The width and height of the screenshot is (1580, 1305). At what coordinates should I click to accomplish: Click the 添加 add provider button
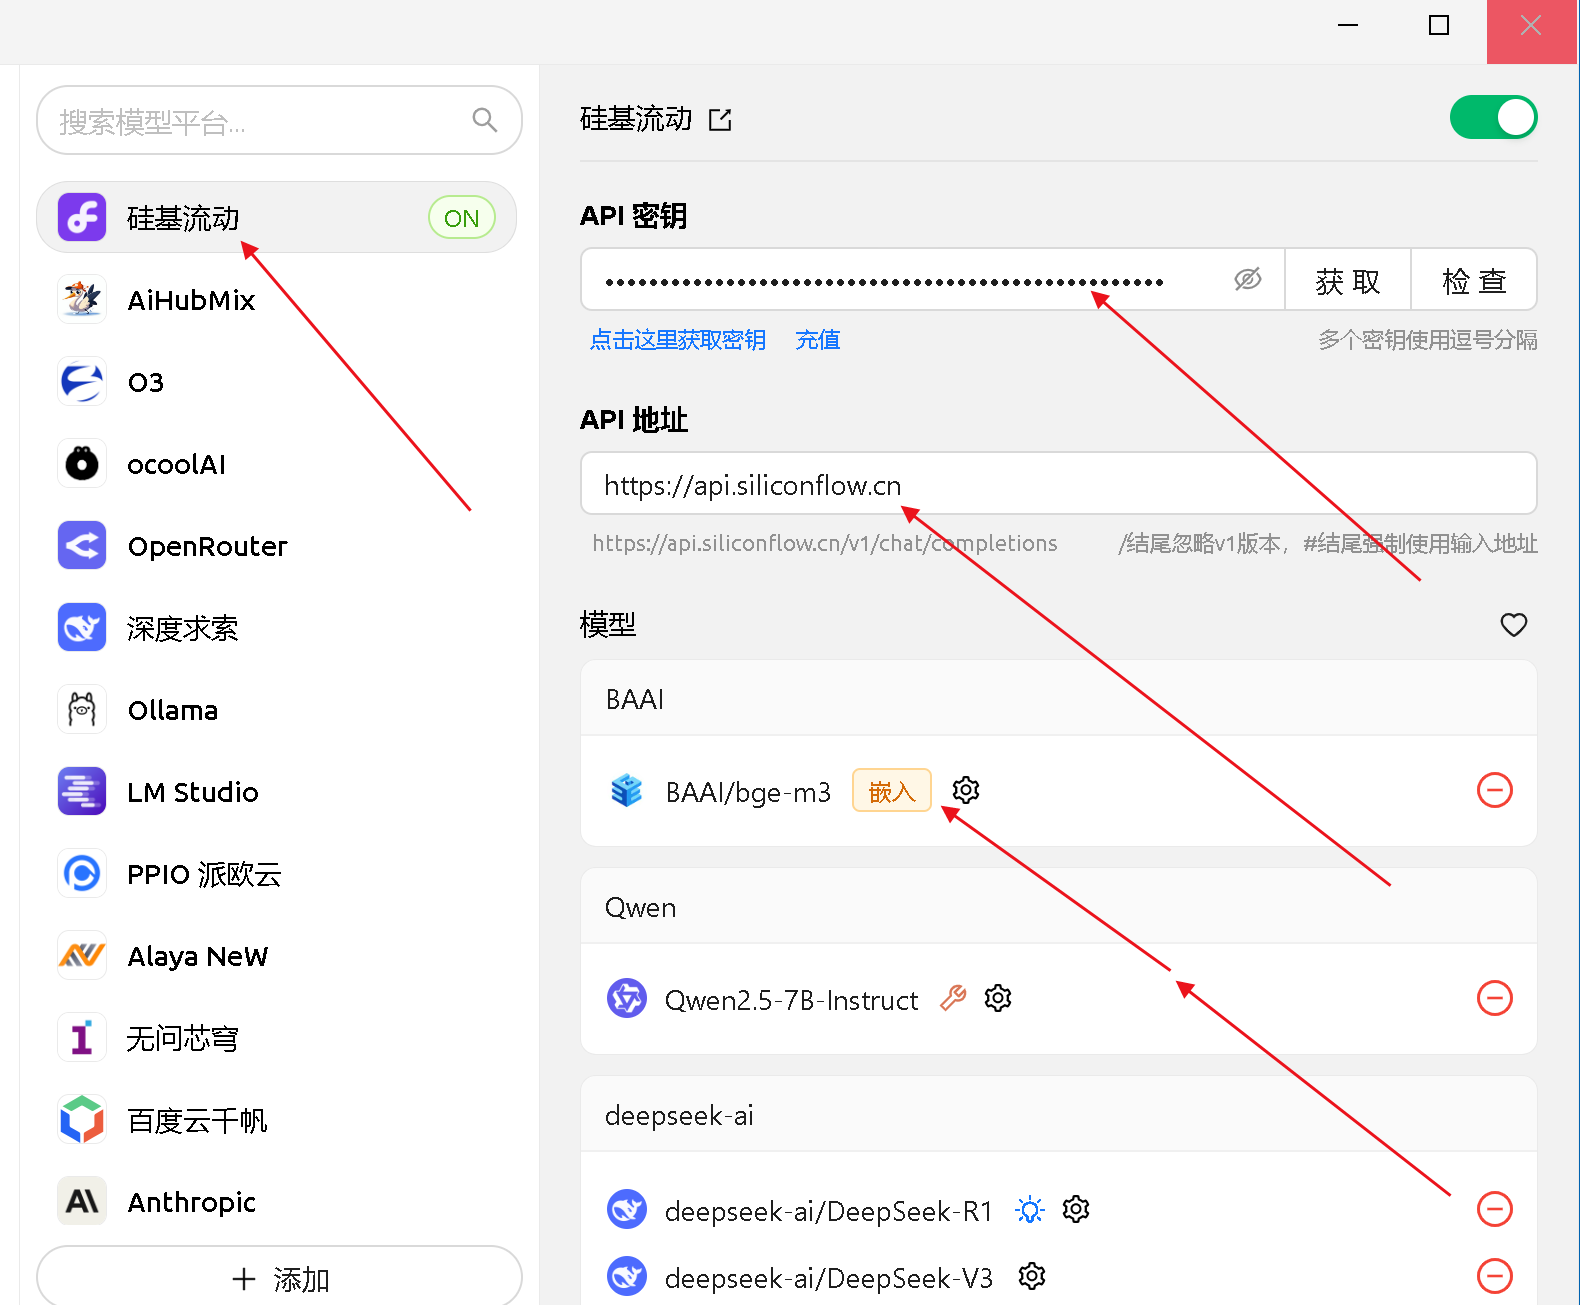279,1277
